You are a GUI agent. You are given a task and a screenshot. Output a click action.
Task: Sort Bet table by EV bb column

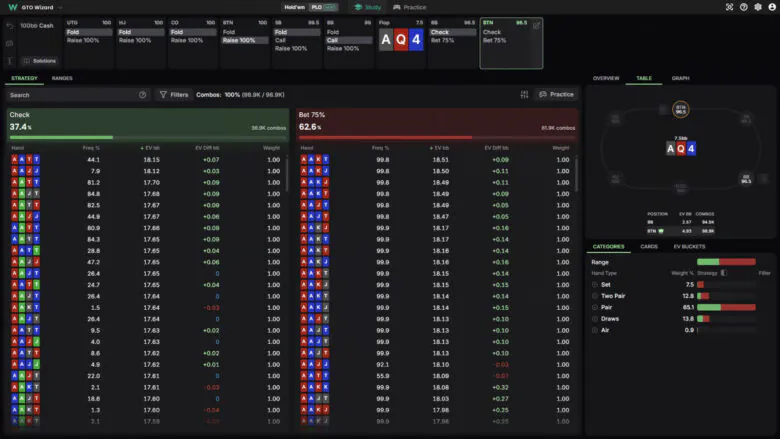click(x=439, y=148)
